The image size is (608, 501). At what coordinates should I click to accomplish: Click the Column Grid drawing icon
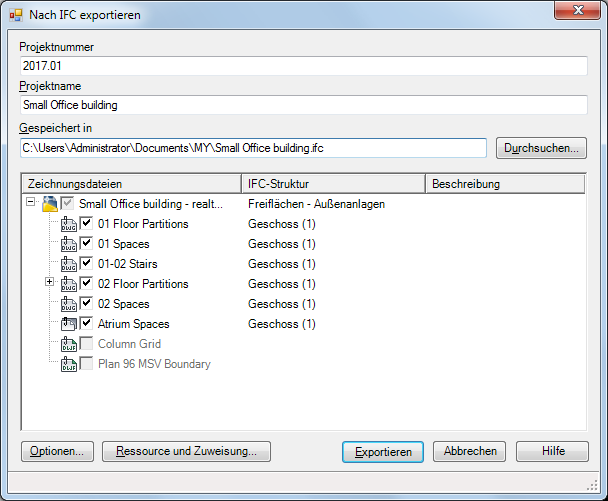[x=69, y=344]
